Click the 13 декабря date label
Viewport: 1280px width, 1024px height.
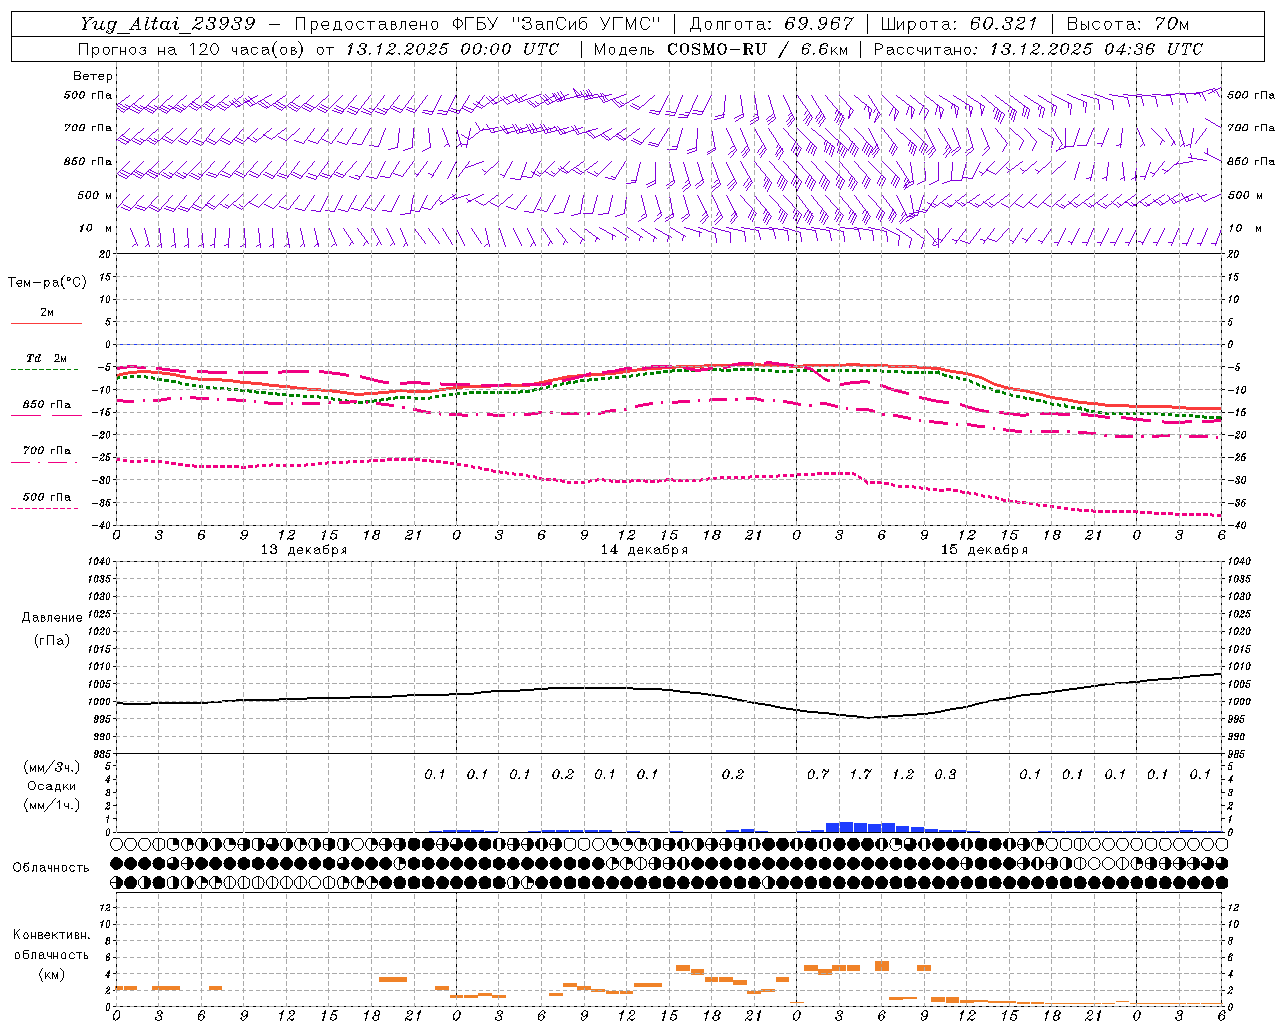[304, 550]
